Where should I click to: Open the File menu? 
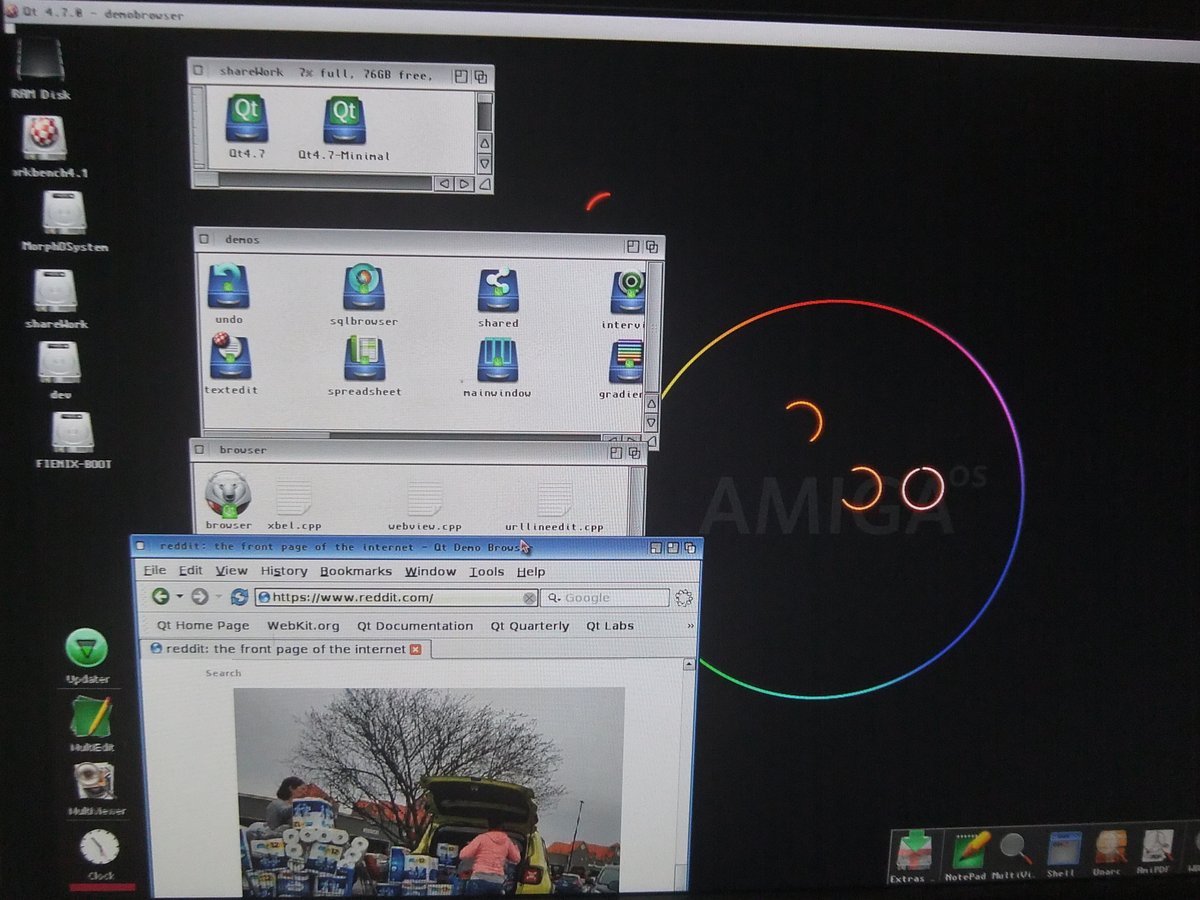pos(154,570)
